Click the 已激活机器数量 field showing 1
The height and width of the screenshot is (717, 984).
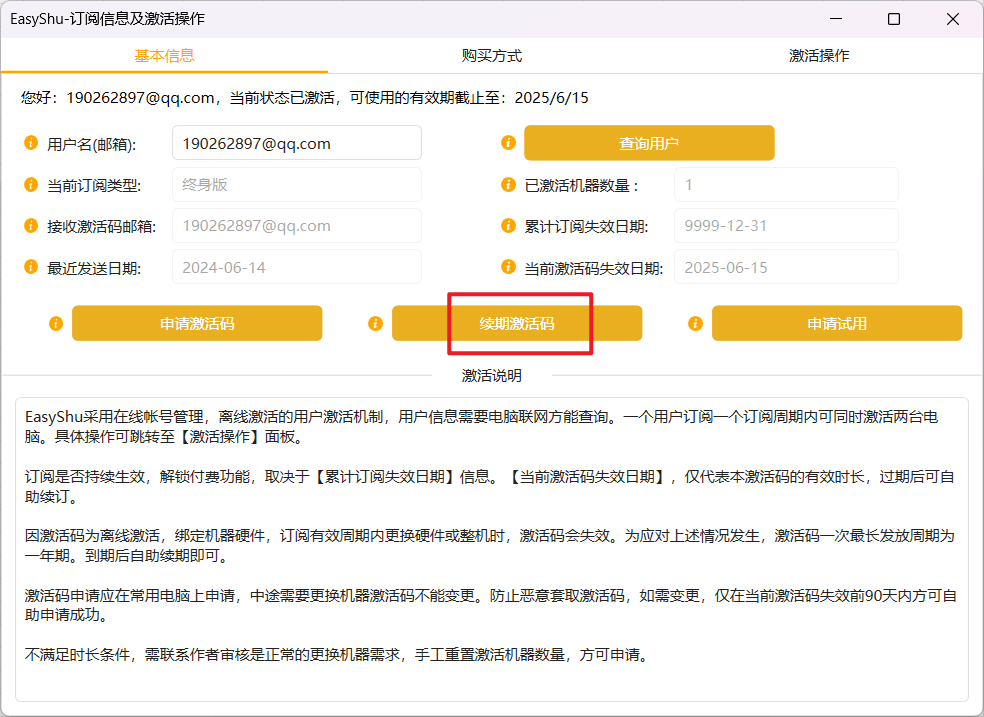(x=786, y=184)
